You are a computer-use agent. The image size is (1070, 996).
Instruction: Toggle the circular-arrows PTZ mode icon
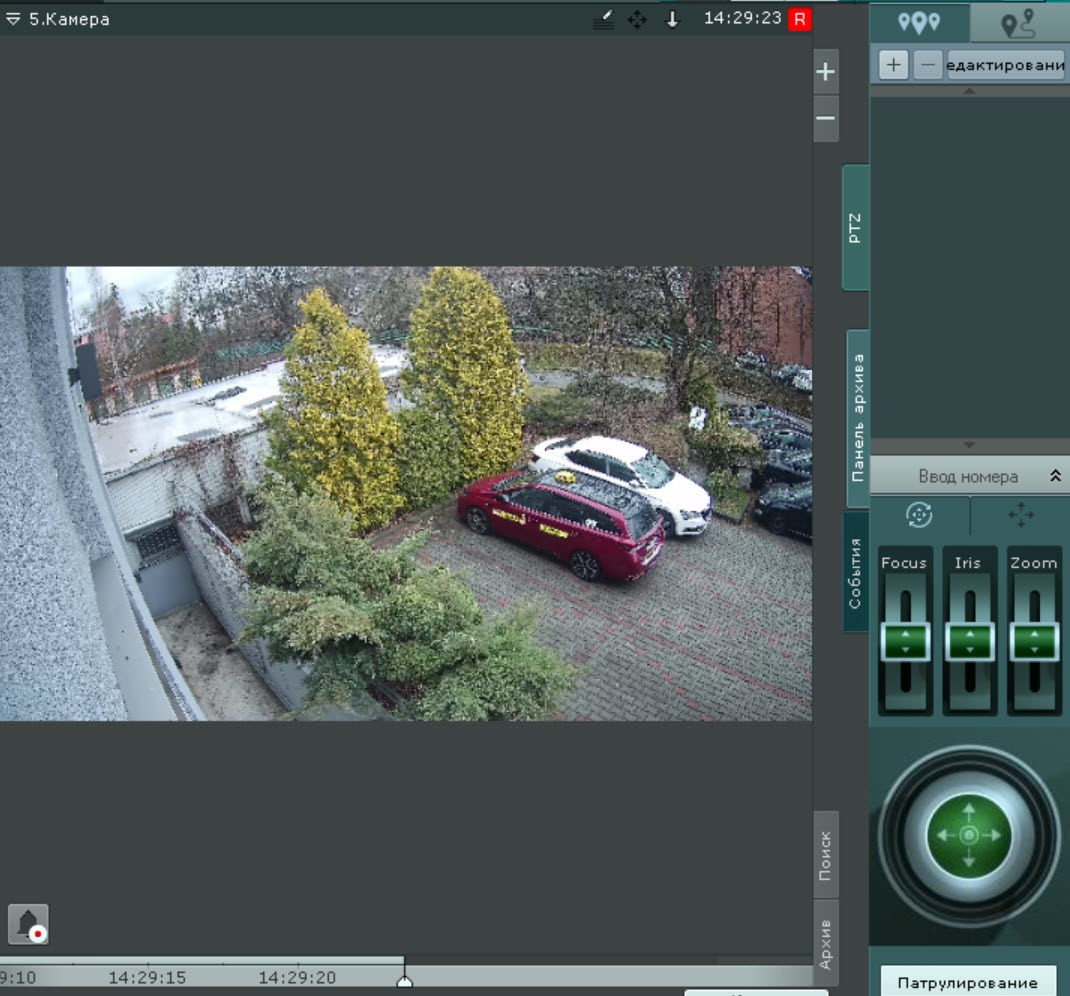[919, 515]
